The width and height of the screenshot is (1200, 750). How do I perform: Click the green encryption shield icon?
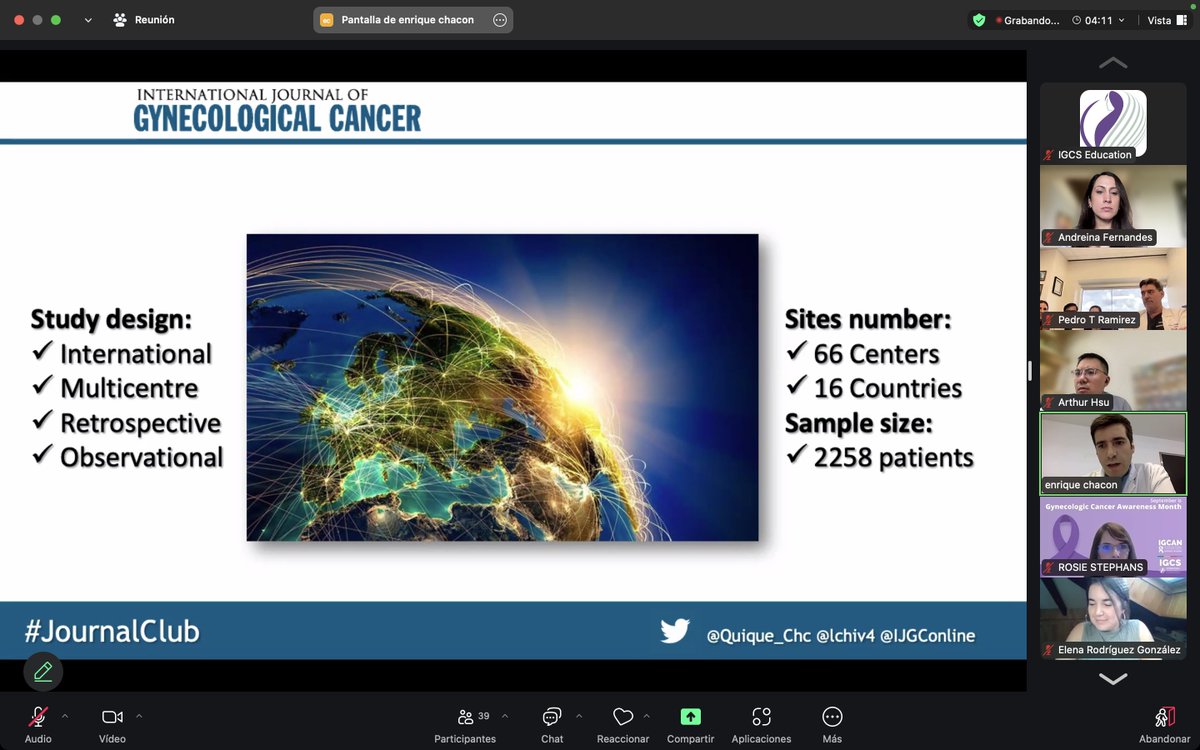tap(979, 20)
